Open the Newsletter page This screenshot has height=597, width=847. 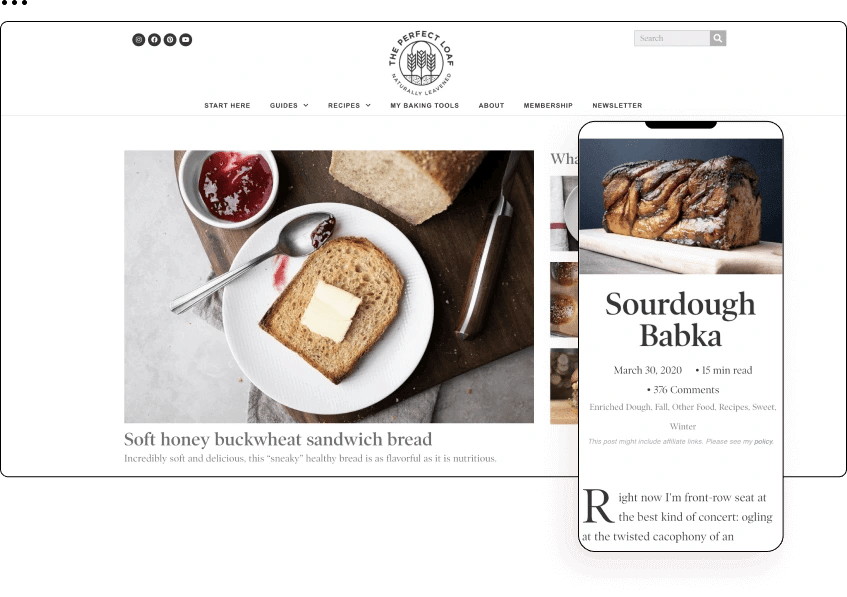click(x=617, y=105)
